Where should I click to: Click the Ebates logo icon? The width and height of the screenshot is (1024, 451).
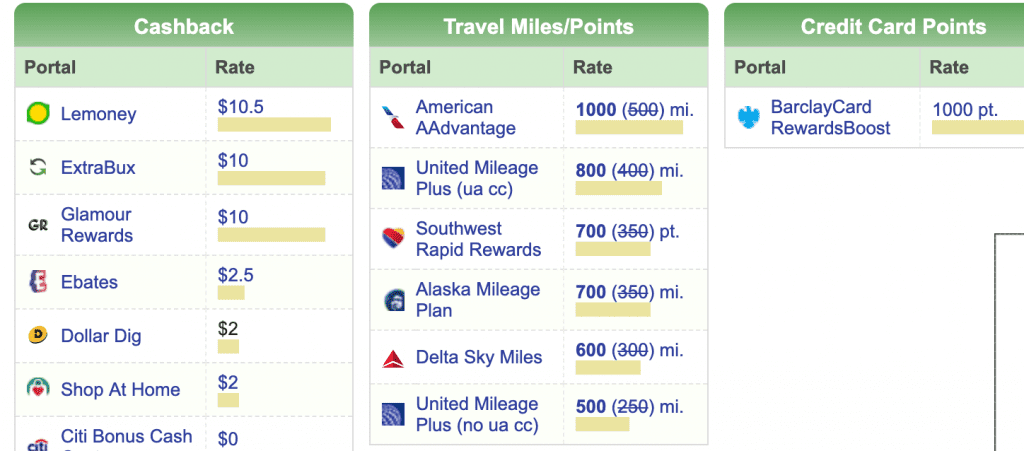[x=38, y=282]
